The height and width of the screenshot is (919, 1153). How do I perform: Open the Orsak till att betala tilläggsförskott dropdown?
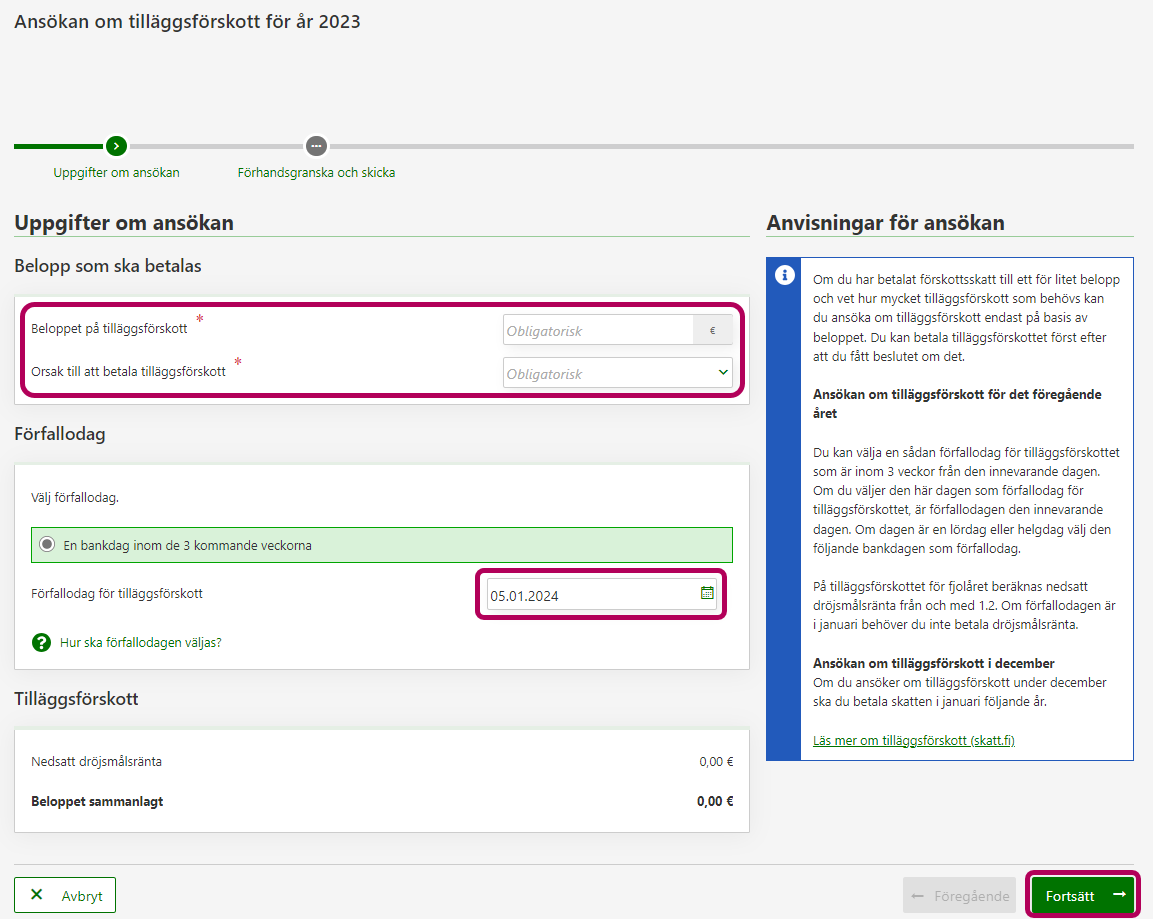(608, 373)
